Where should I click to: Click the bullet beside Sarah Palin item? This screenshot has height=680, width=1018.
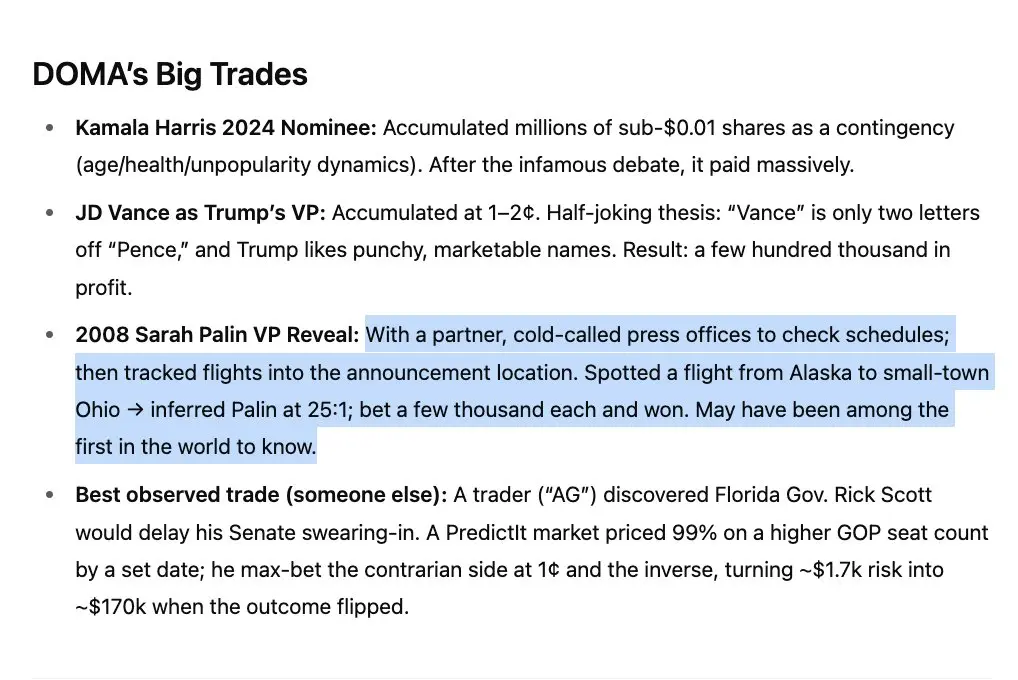pos(50,335)
